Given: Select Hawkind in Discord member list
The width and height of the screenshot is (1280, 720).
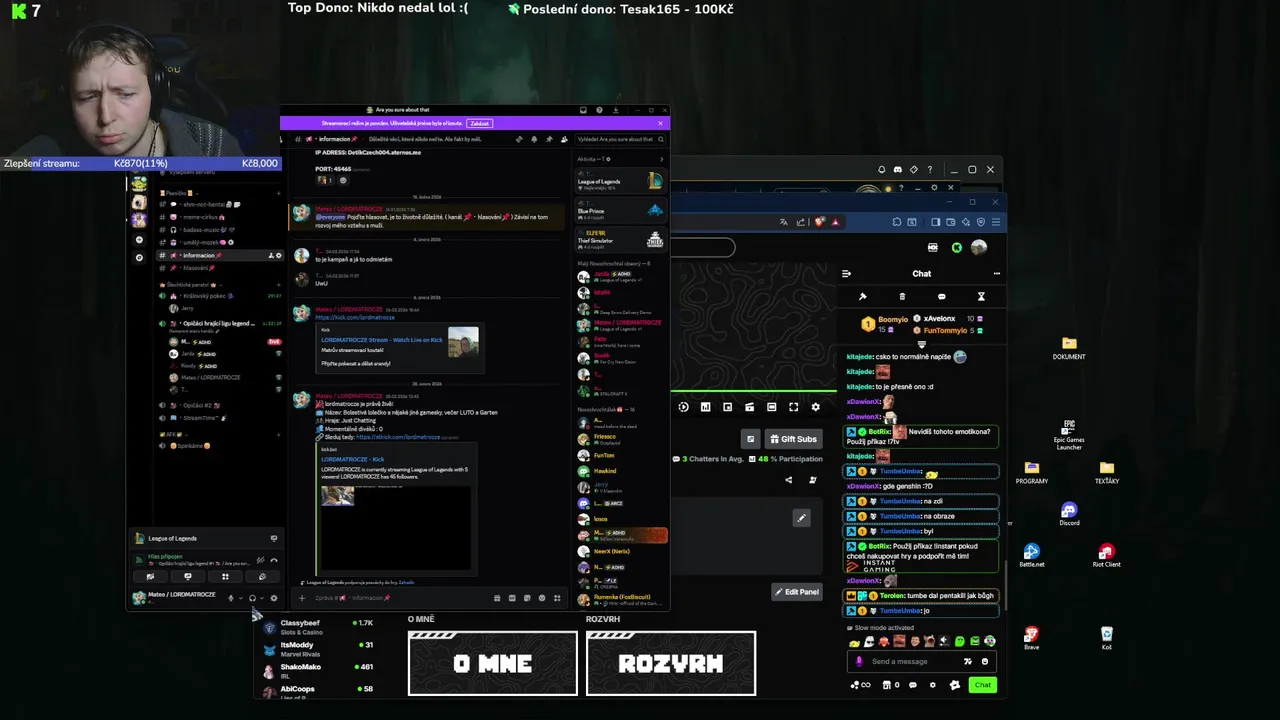Looking at the screenshot, I should coord(621,471).
